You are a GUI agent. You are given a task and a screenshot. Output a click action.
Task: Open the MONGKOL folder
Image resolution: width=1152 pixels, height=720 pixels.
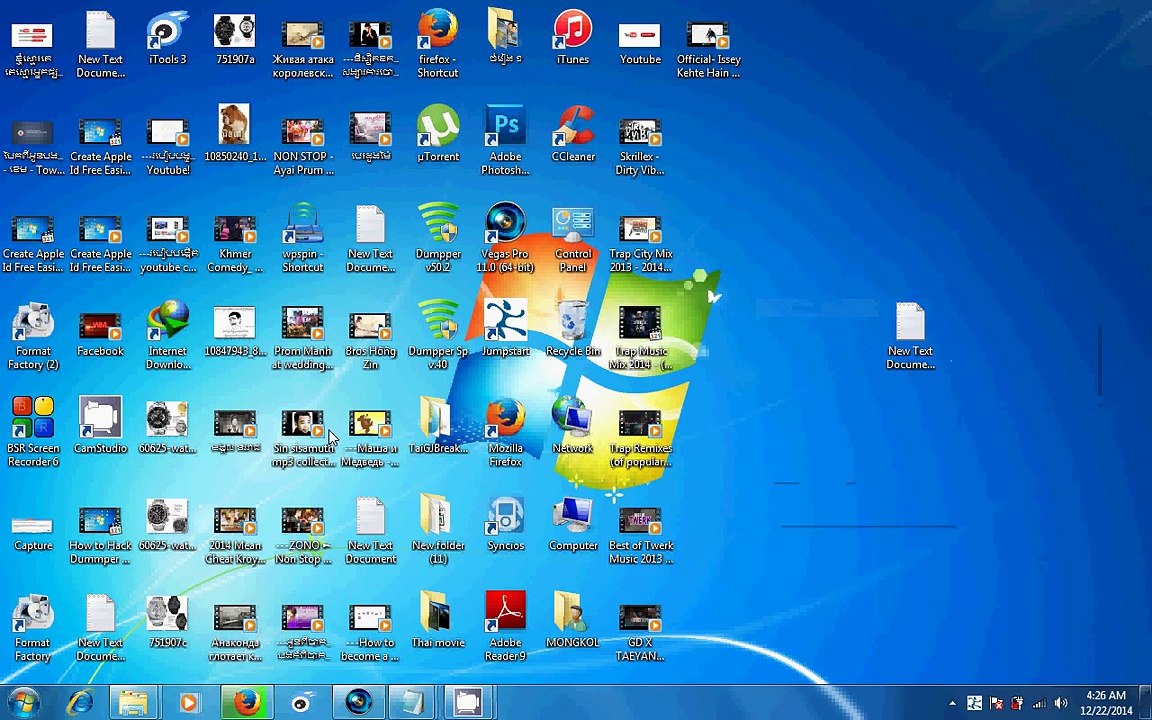(573, 620)
